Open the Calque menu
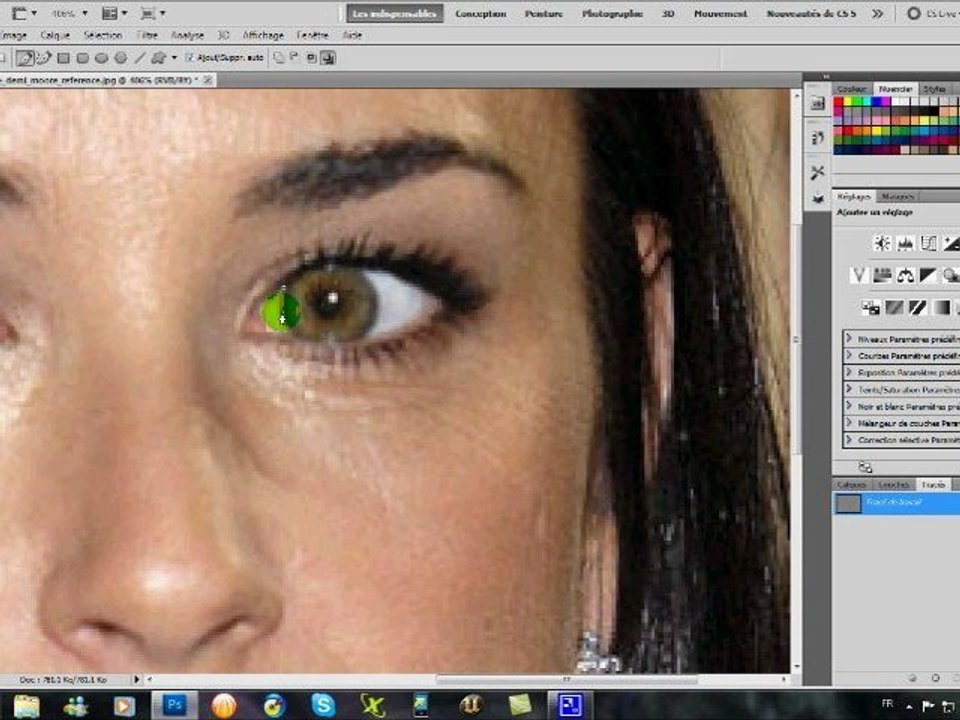960x720 pixels. (x=54, y=36)
